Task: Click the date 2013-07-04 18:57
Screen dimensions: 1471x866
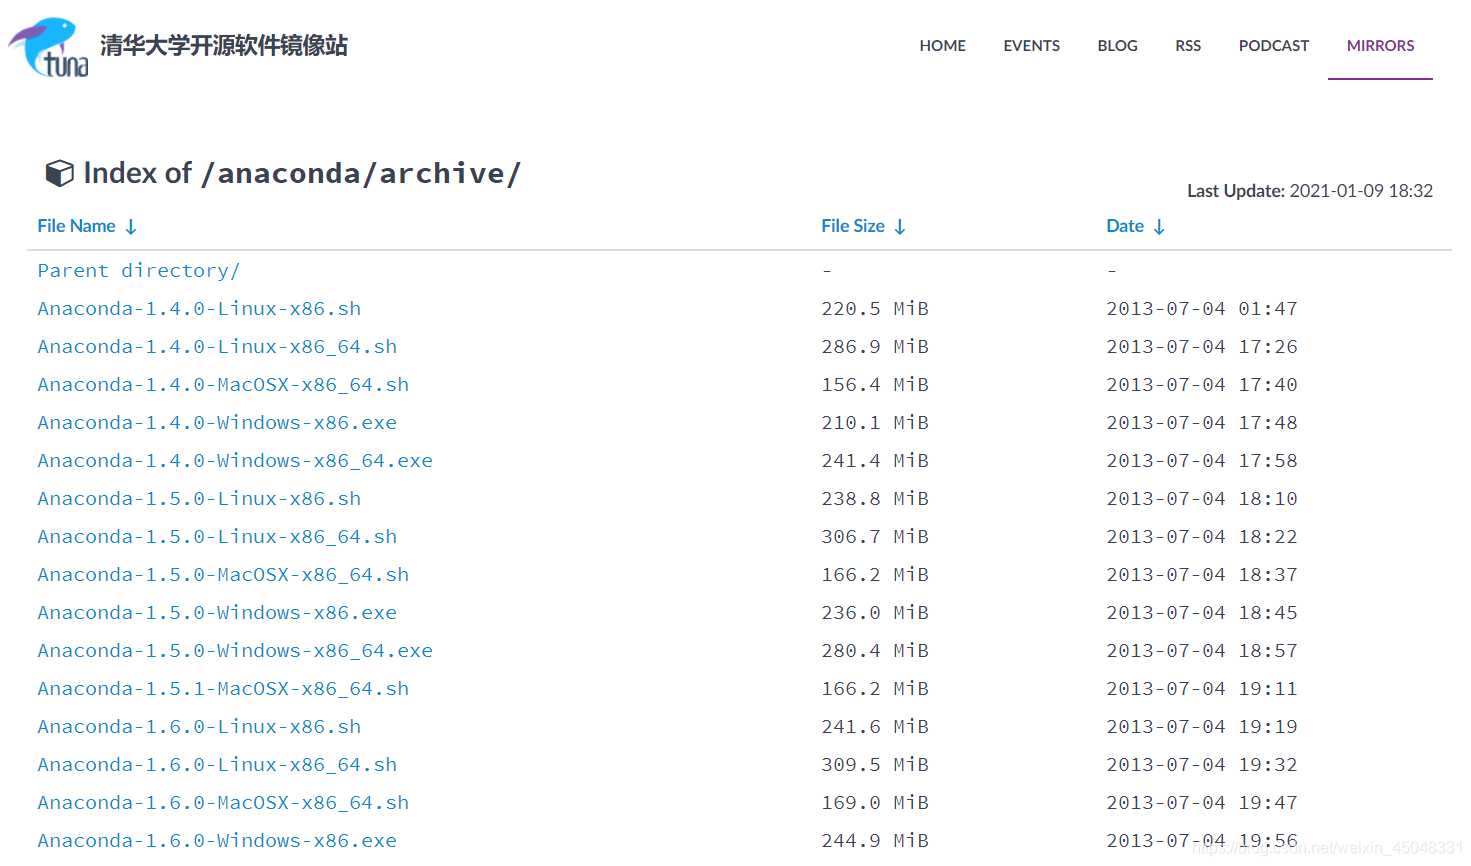Action: coord(1202,651)
